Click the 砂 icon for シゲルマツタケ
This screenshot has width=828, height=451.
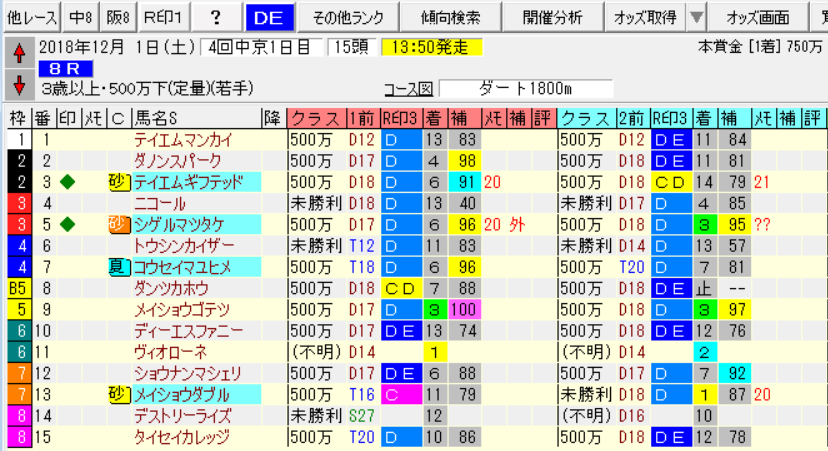tap(119, 224)
